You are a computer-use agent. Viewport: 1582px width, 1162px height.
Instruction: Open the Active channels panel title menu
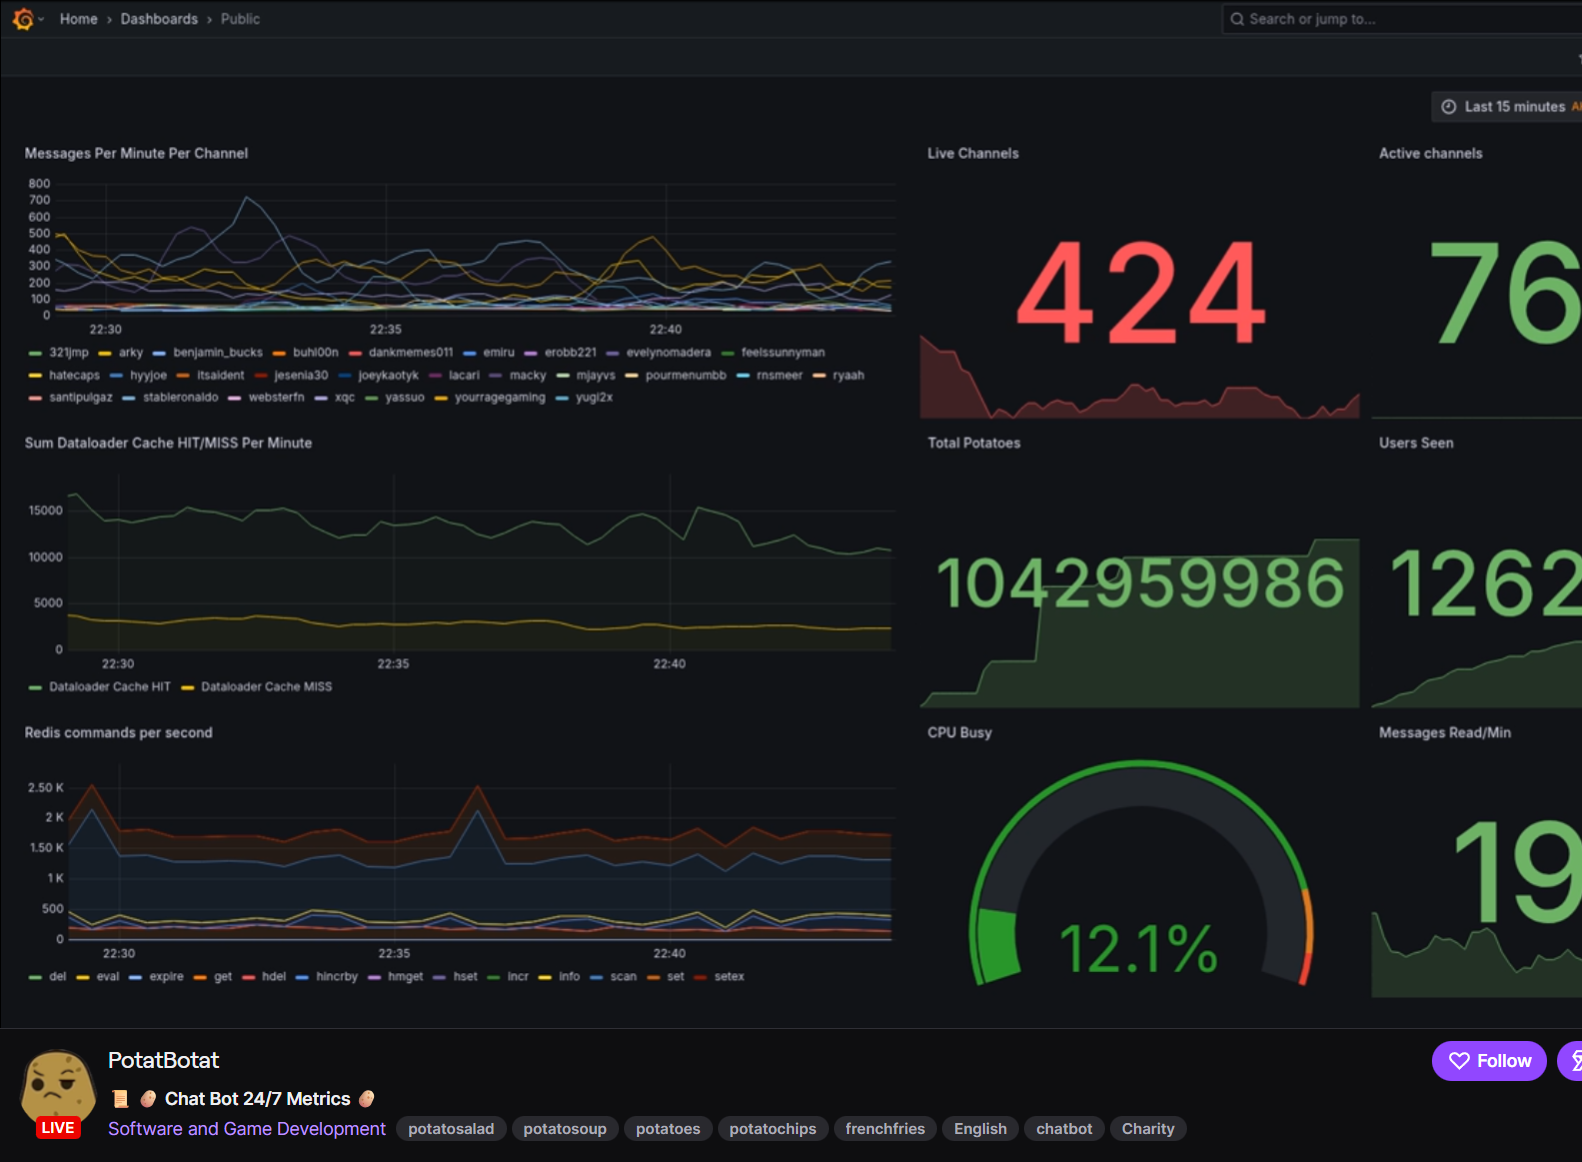click(x=1431, y=153)
